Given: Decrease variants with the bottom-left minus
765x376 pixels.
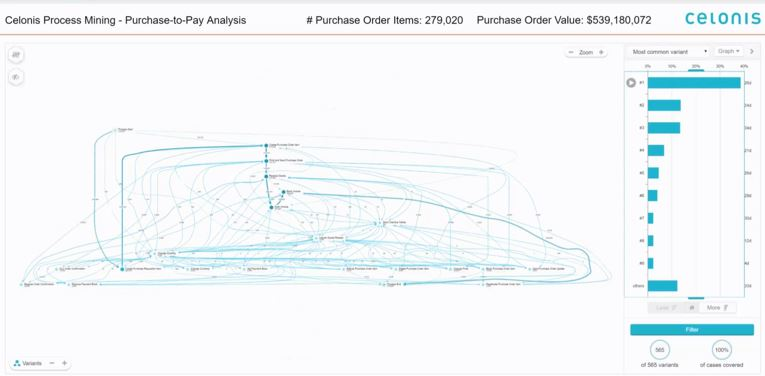Looking at the screenshot, I should pos(52,363).
